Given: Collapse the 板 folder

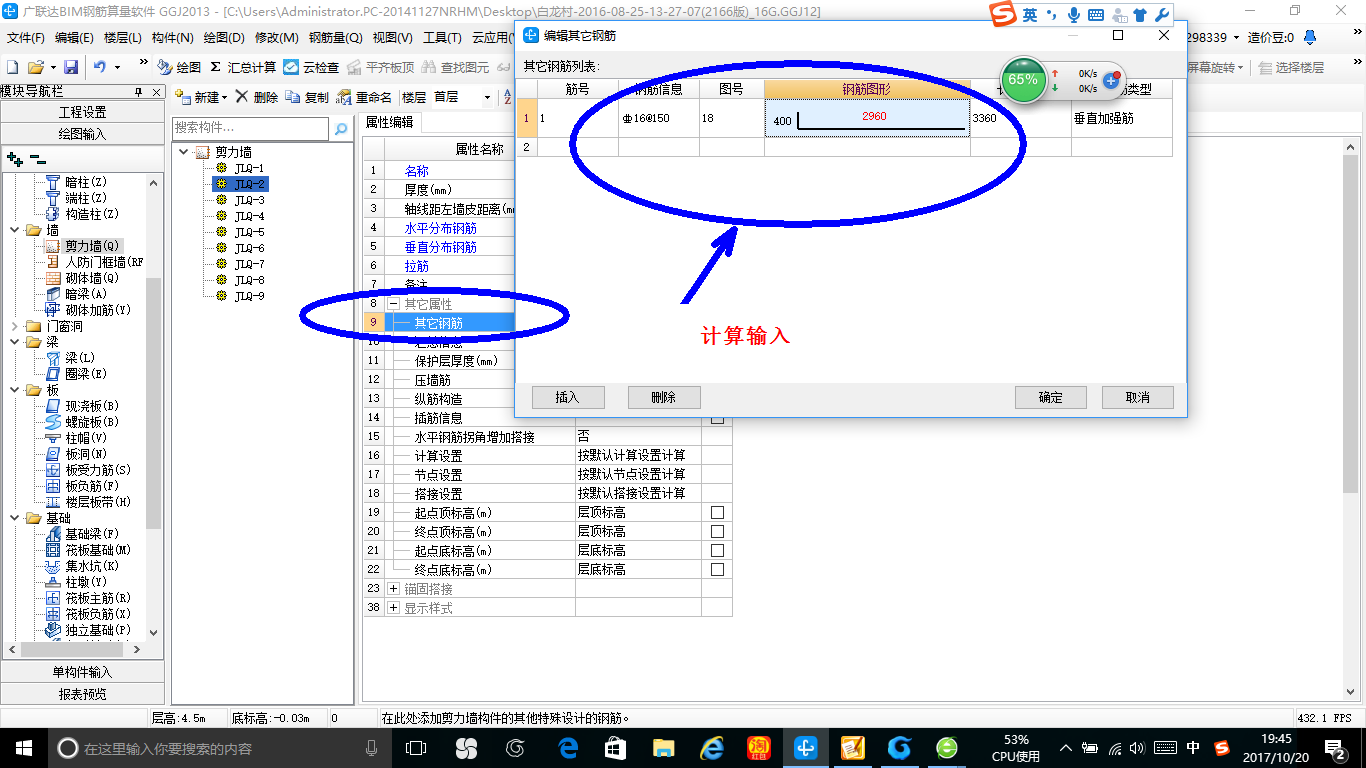Looking at the screenshot, I should pyautogui.click(x=13, y=390).
